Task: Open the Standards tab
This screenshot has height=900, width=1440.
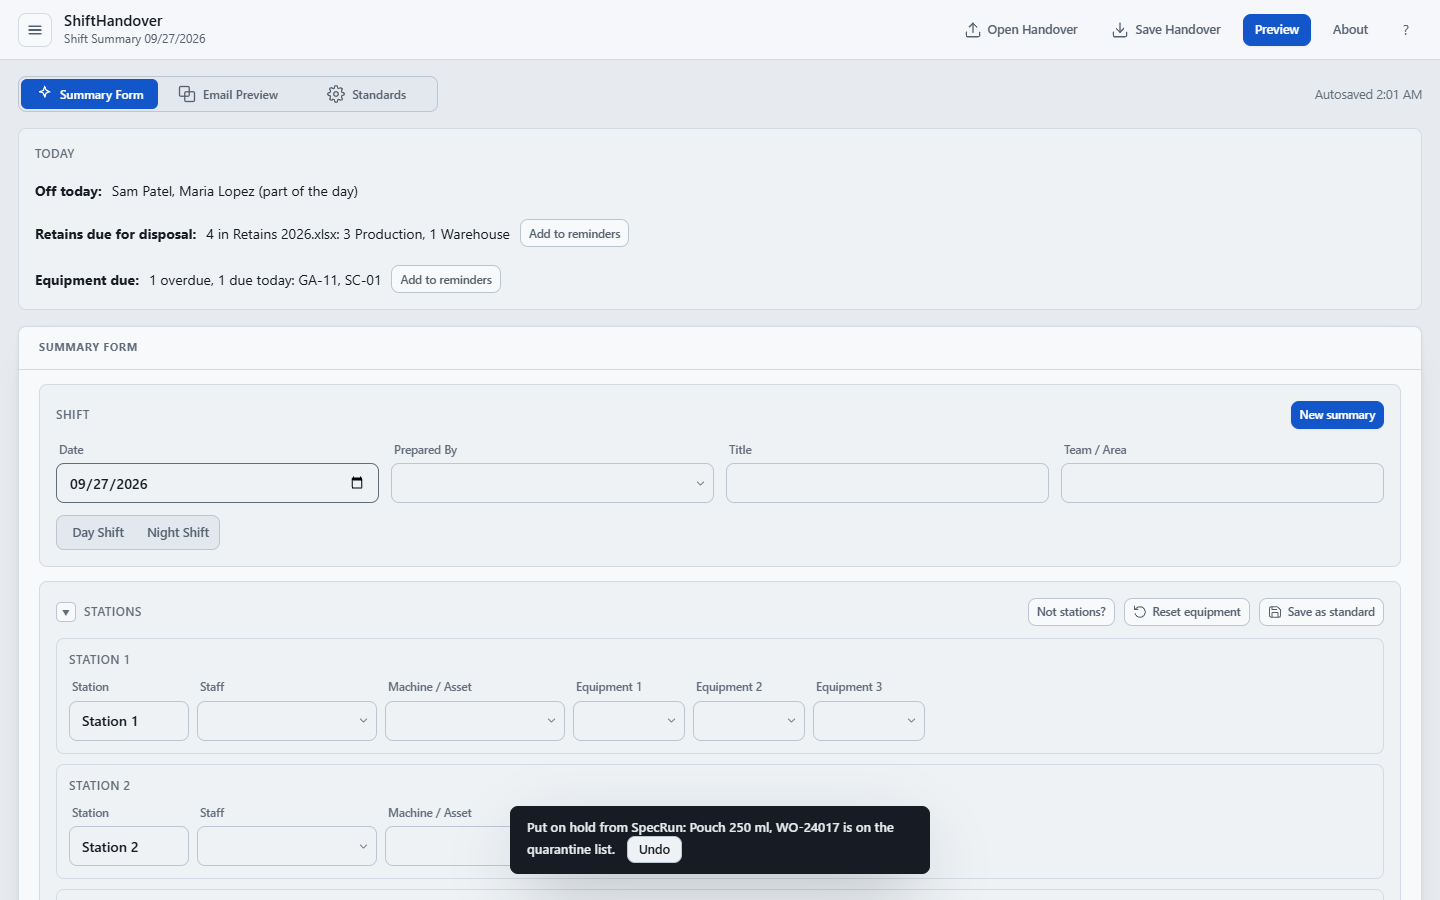Action: [x=367, y=94]
